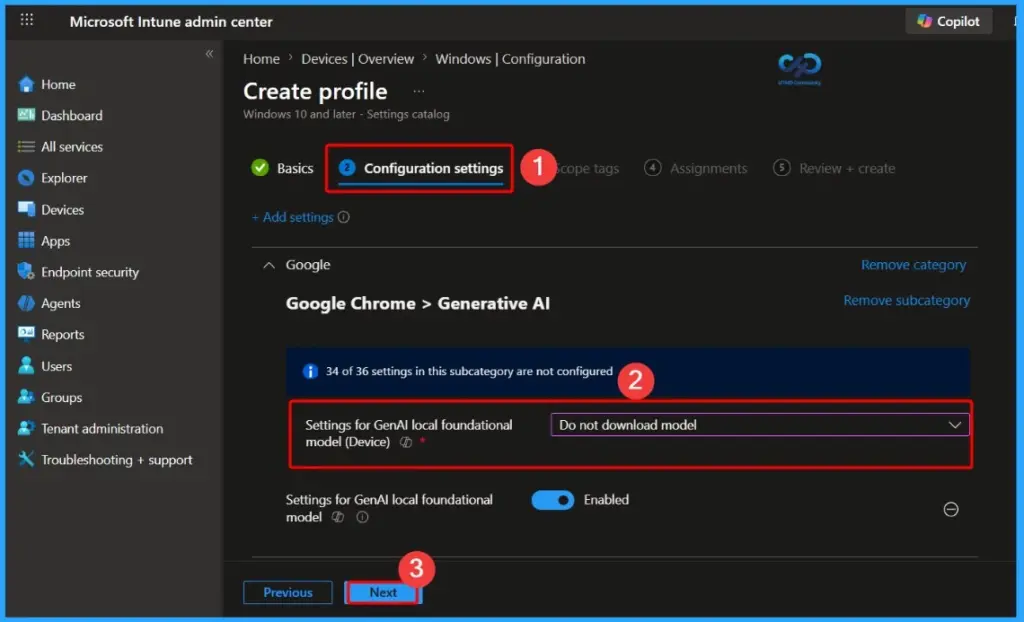Click the Previous button

coord(288,593)
